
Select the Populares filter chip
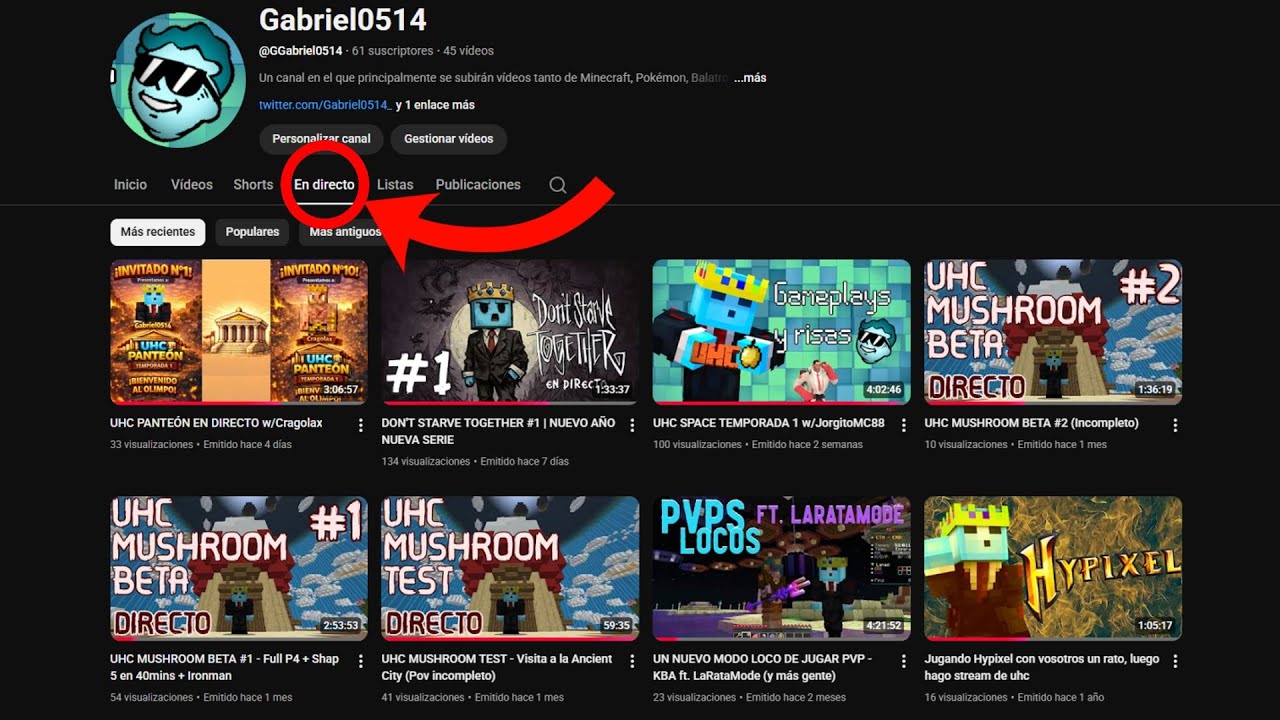click(252, 232)
